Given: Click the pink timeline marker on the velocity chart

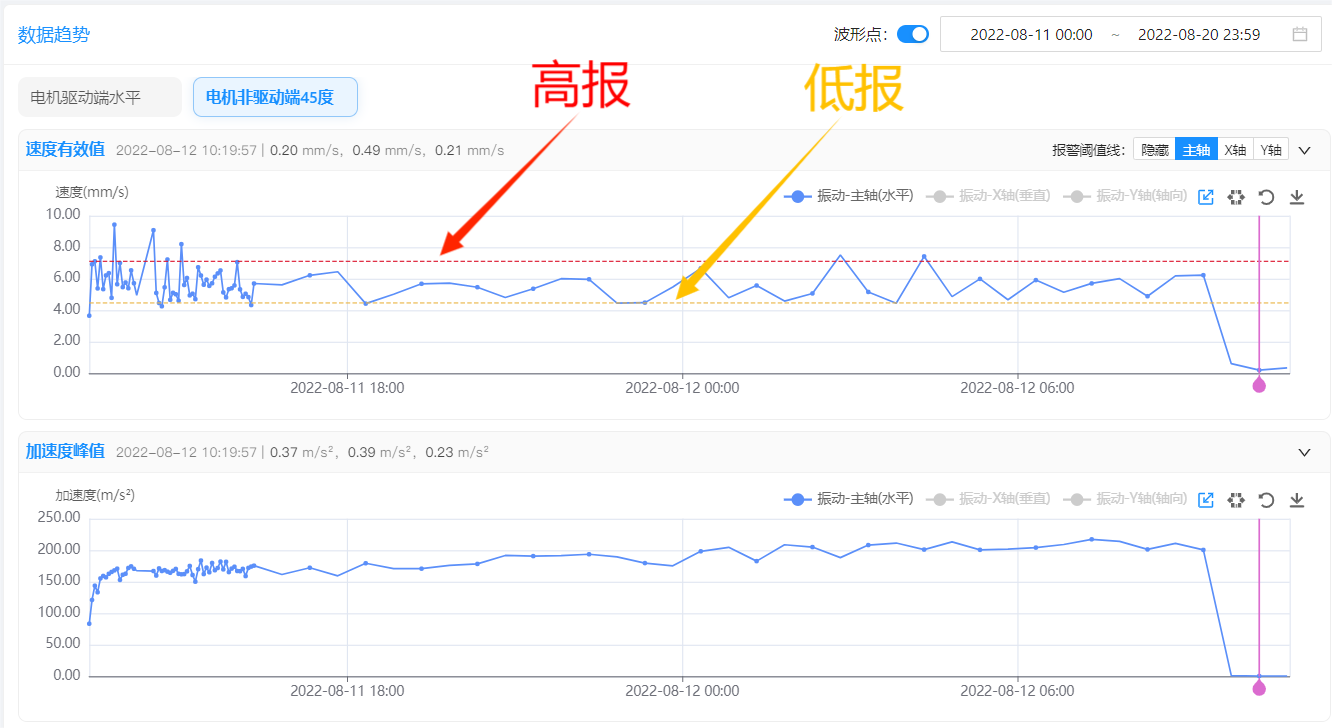Looking at the screenshot, I should pos(1259,384).
